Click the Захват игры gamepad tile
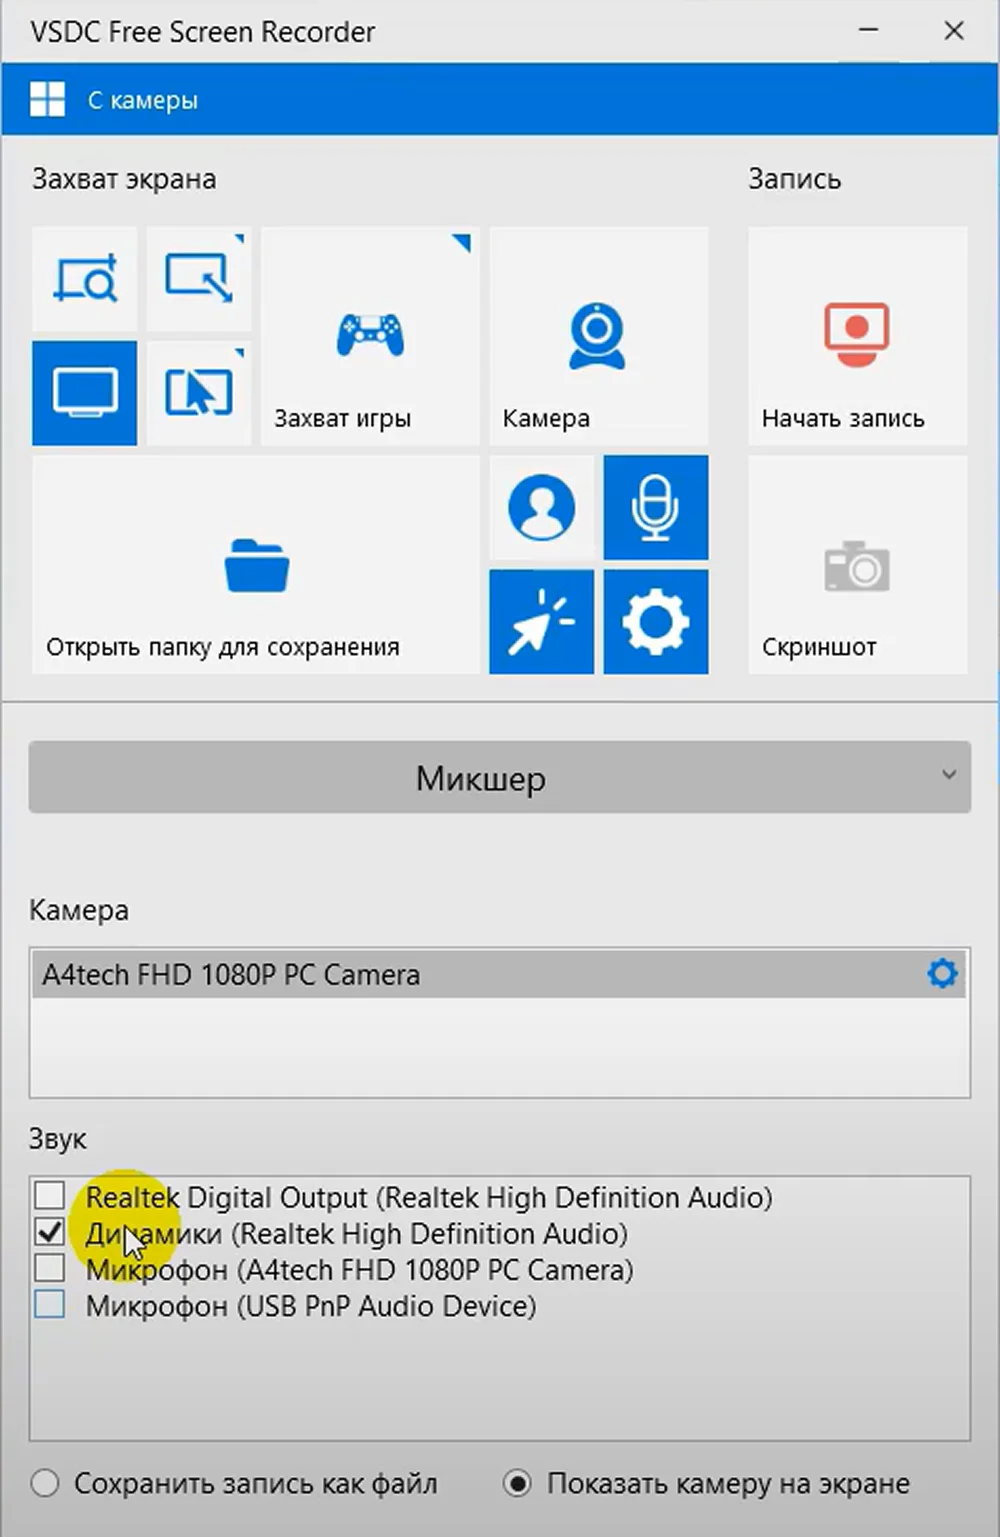The width and height of the screenshot is (1000, 1537). (x=370, y=336)
